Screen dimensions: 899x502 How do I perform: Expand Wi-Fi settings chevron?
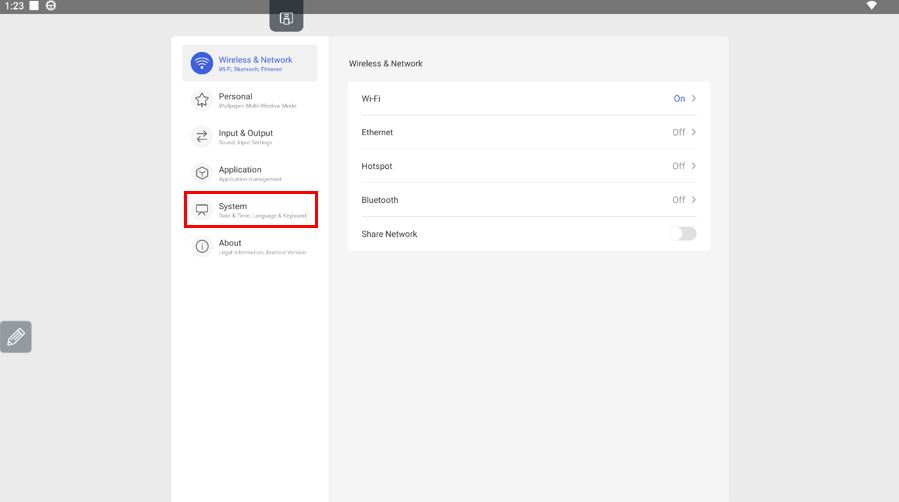[694, 99]
